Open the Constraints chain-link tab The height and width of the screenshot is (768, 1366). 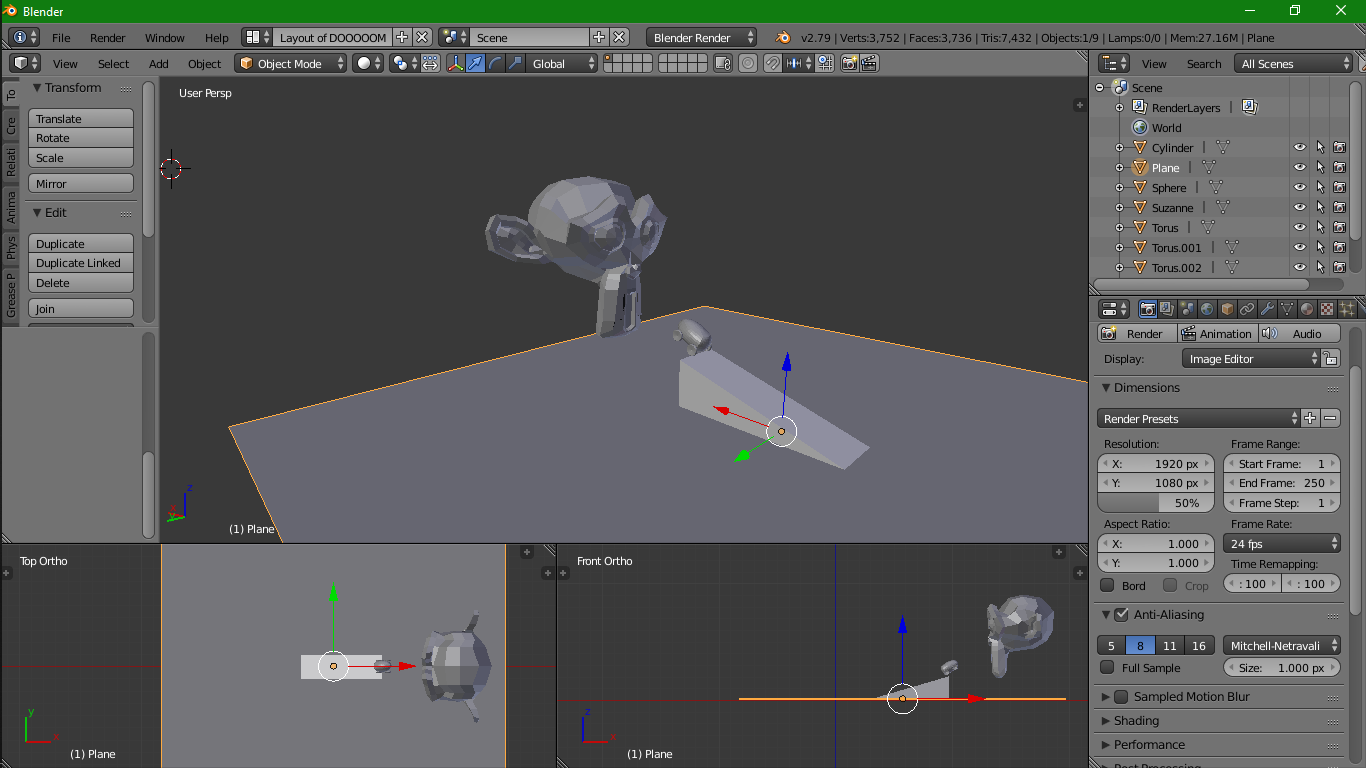coord(1247,309)
